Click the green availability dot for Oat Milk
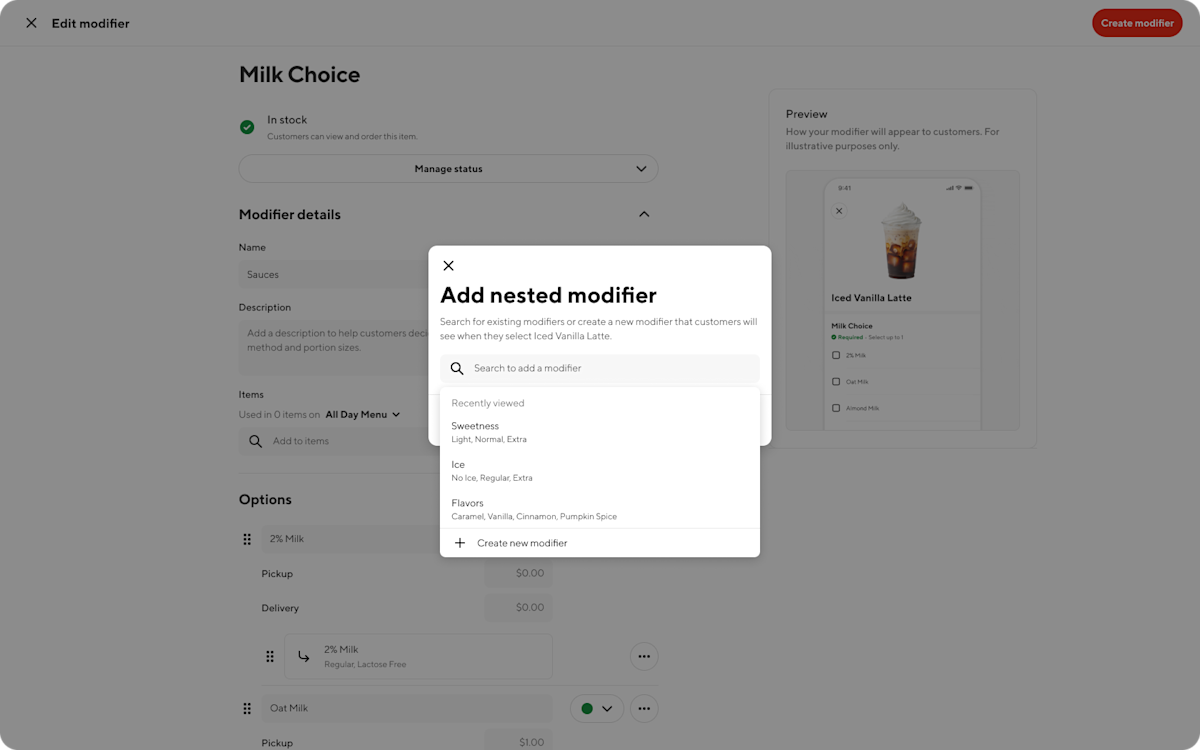The image size is (1200, 750). pos(589,708)
